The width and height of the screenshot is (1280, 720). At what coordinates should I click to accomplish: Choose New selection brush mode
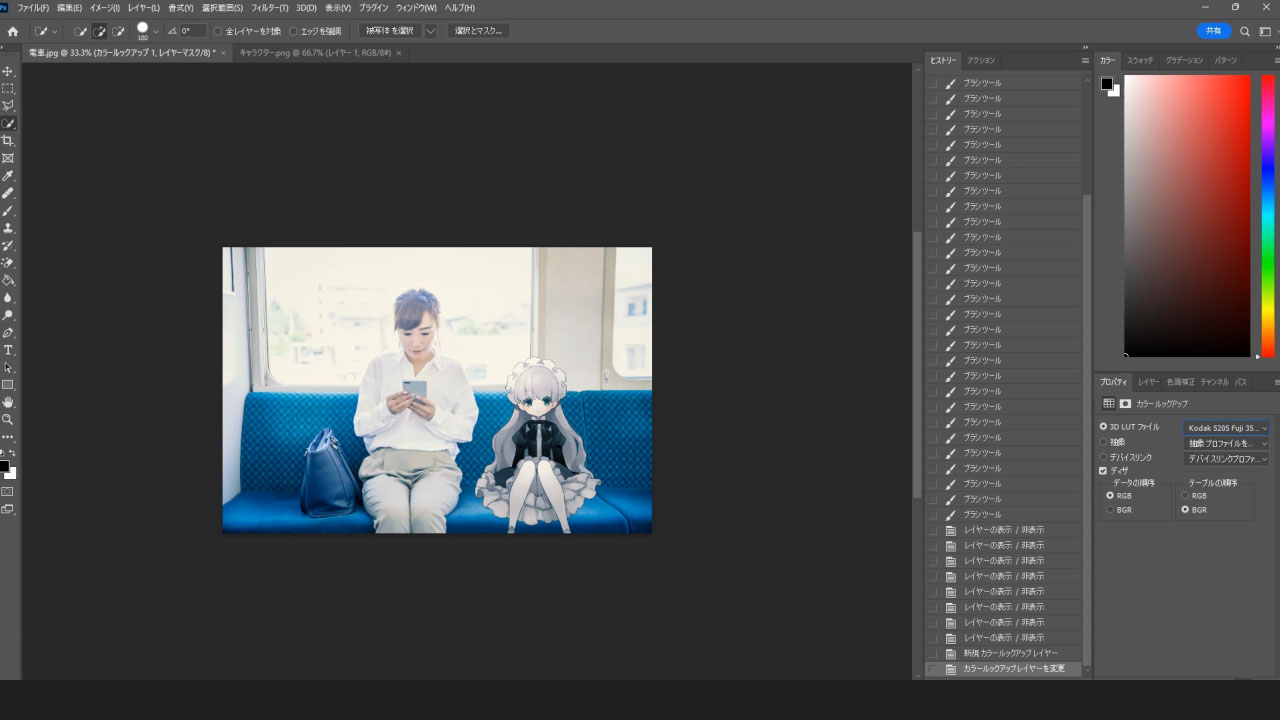coord(80,31)
